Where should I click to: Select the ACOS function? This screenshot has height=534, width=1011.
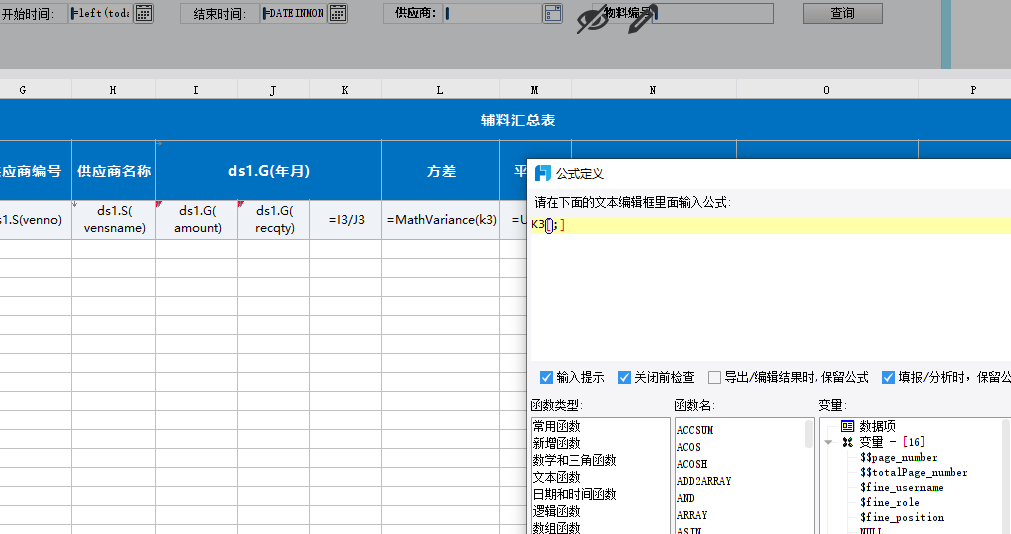click(x=689, y=447)
